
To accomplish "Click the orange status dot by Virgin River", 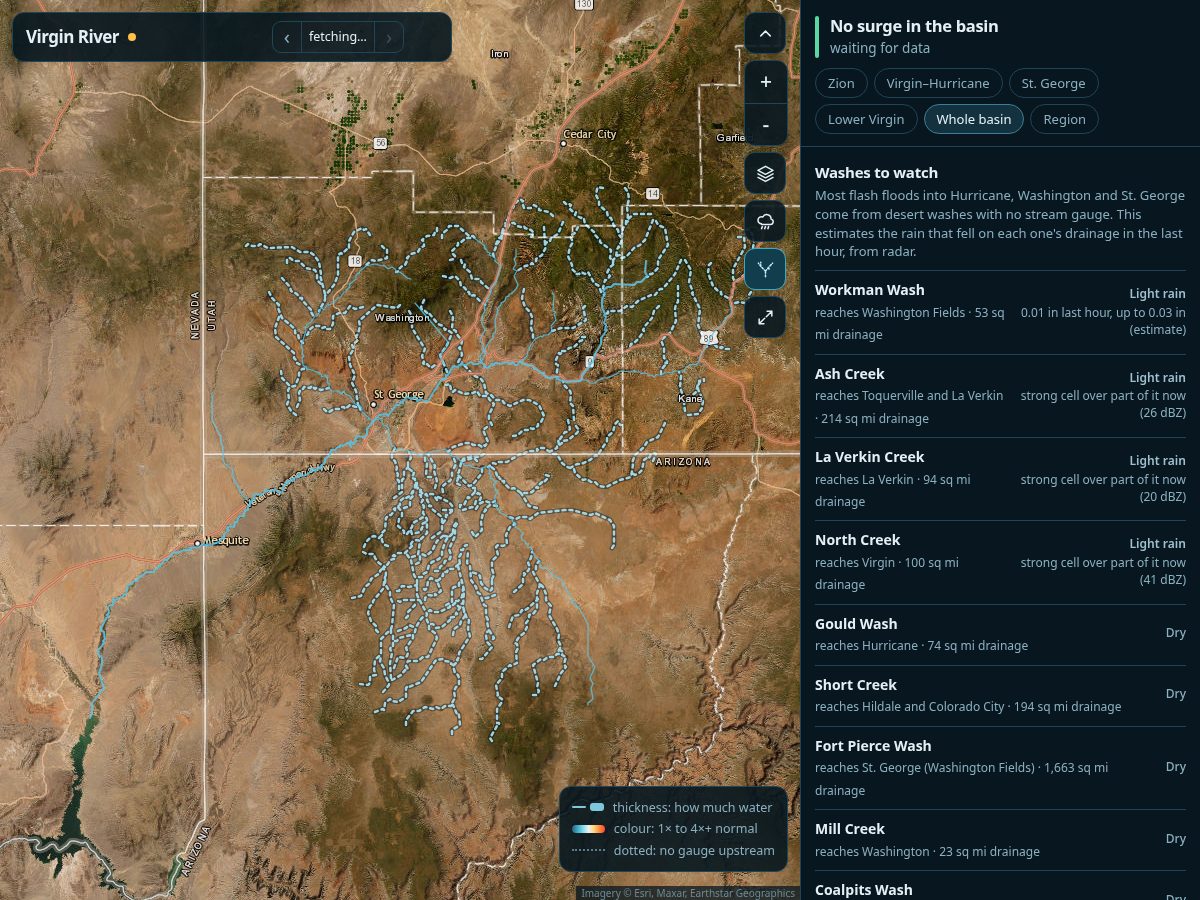I will click(132, 37).
